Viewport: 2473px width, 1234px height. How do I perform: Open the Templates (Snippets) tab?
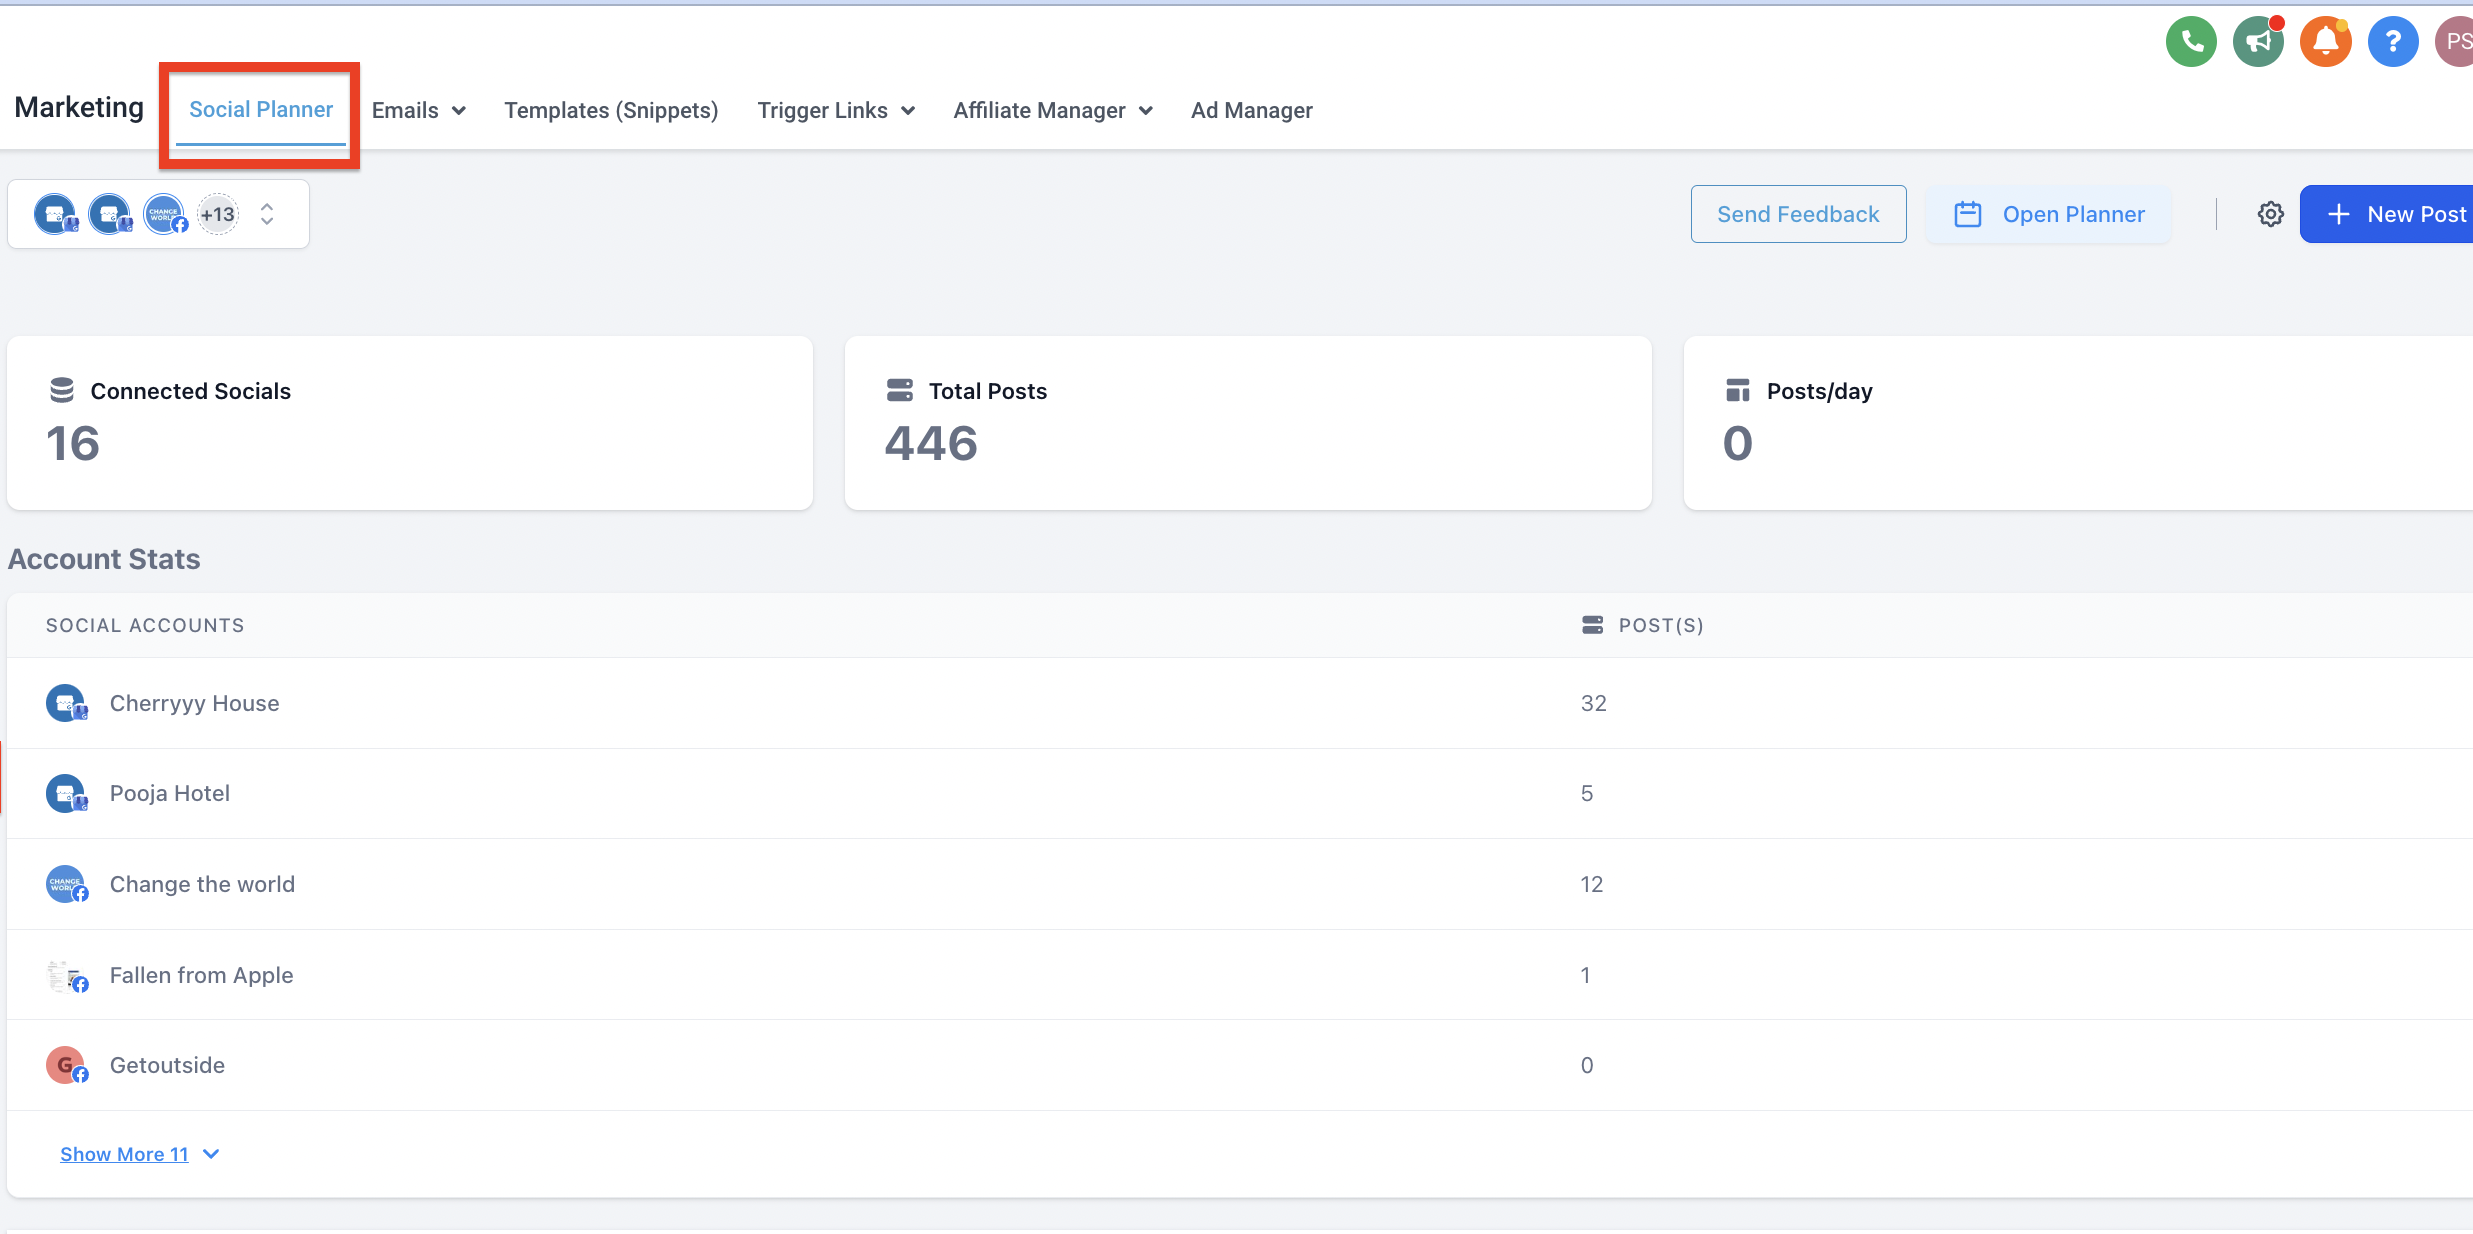[611, 110]
